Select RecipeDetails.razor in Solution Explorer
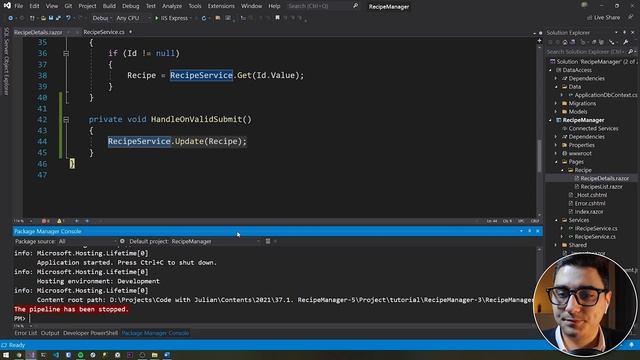 604,178
